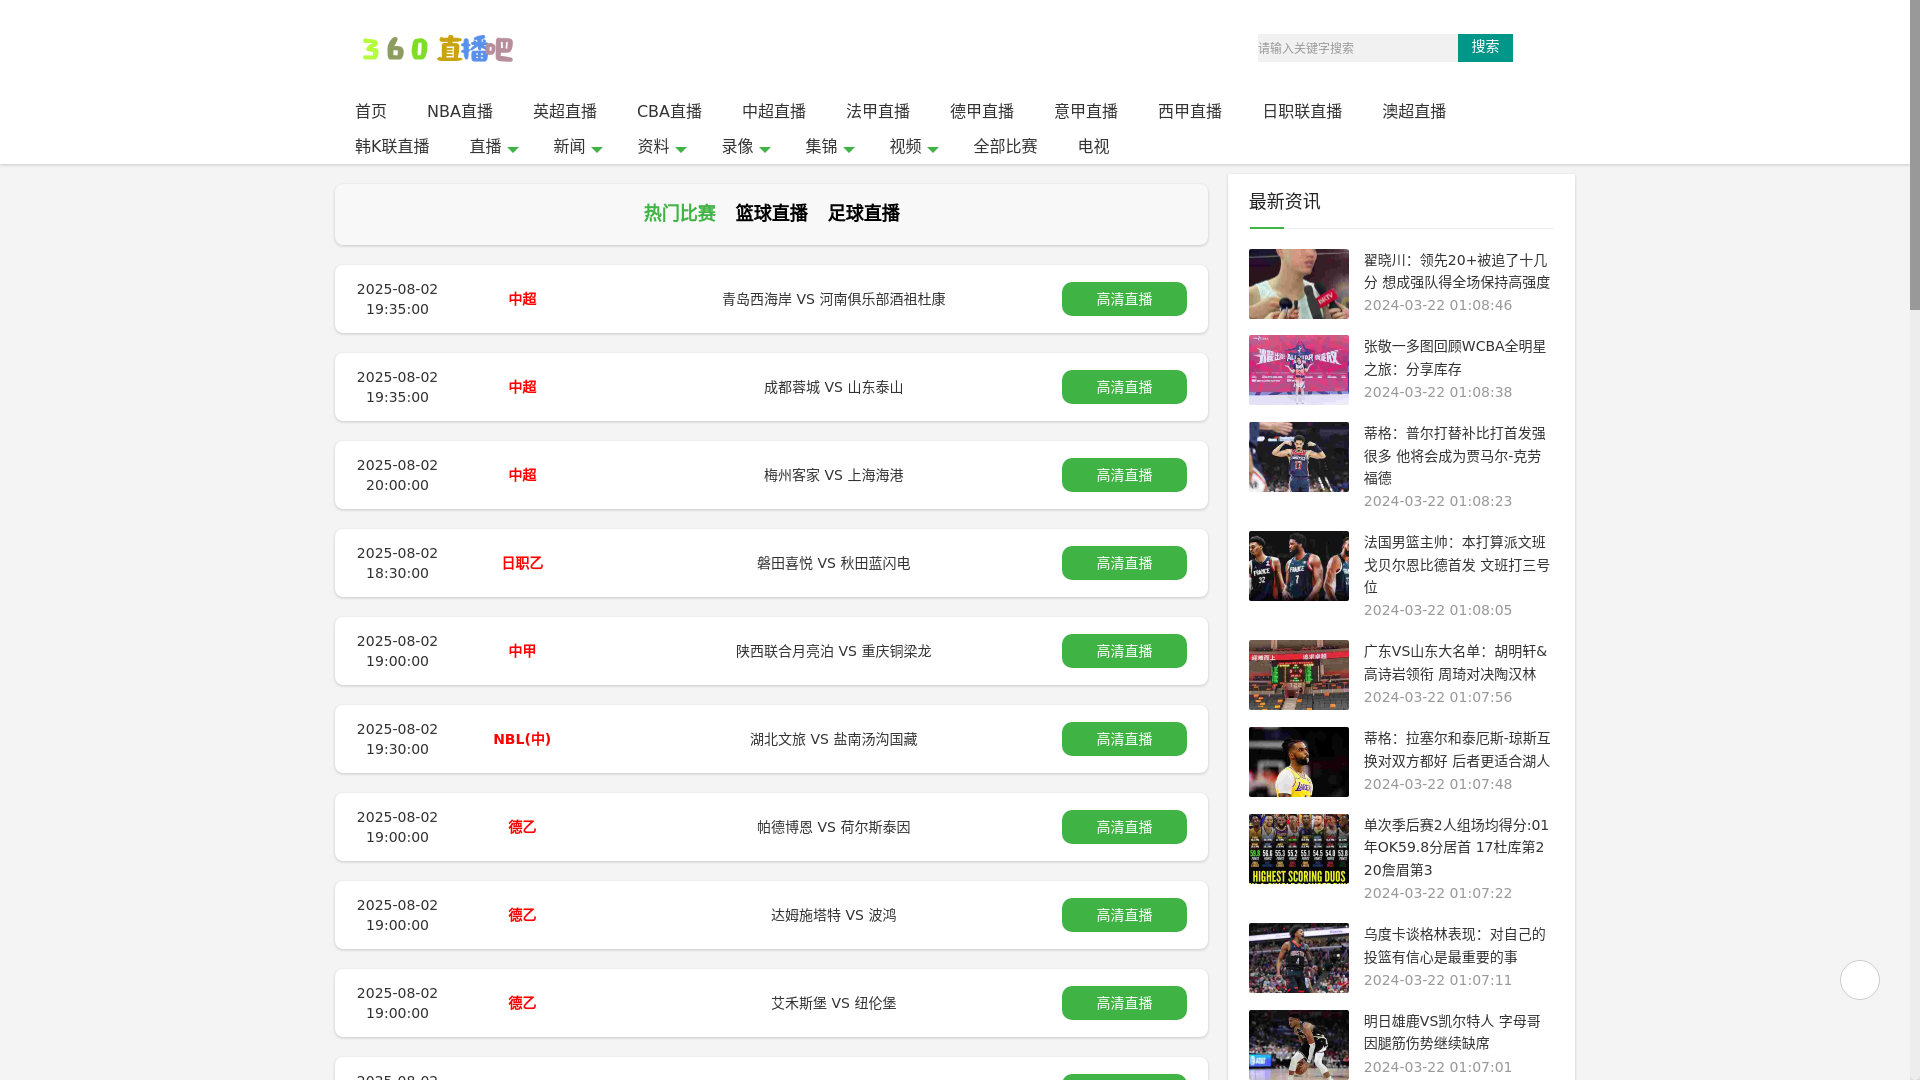
Task: Open 英超直播 in the navigation
Action: (x=565, y=111)
